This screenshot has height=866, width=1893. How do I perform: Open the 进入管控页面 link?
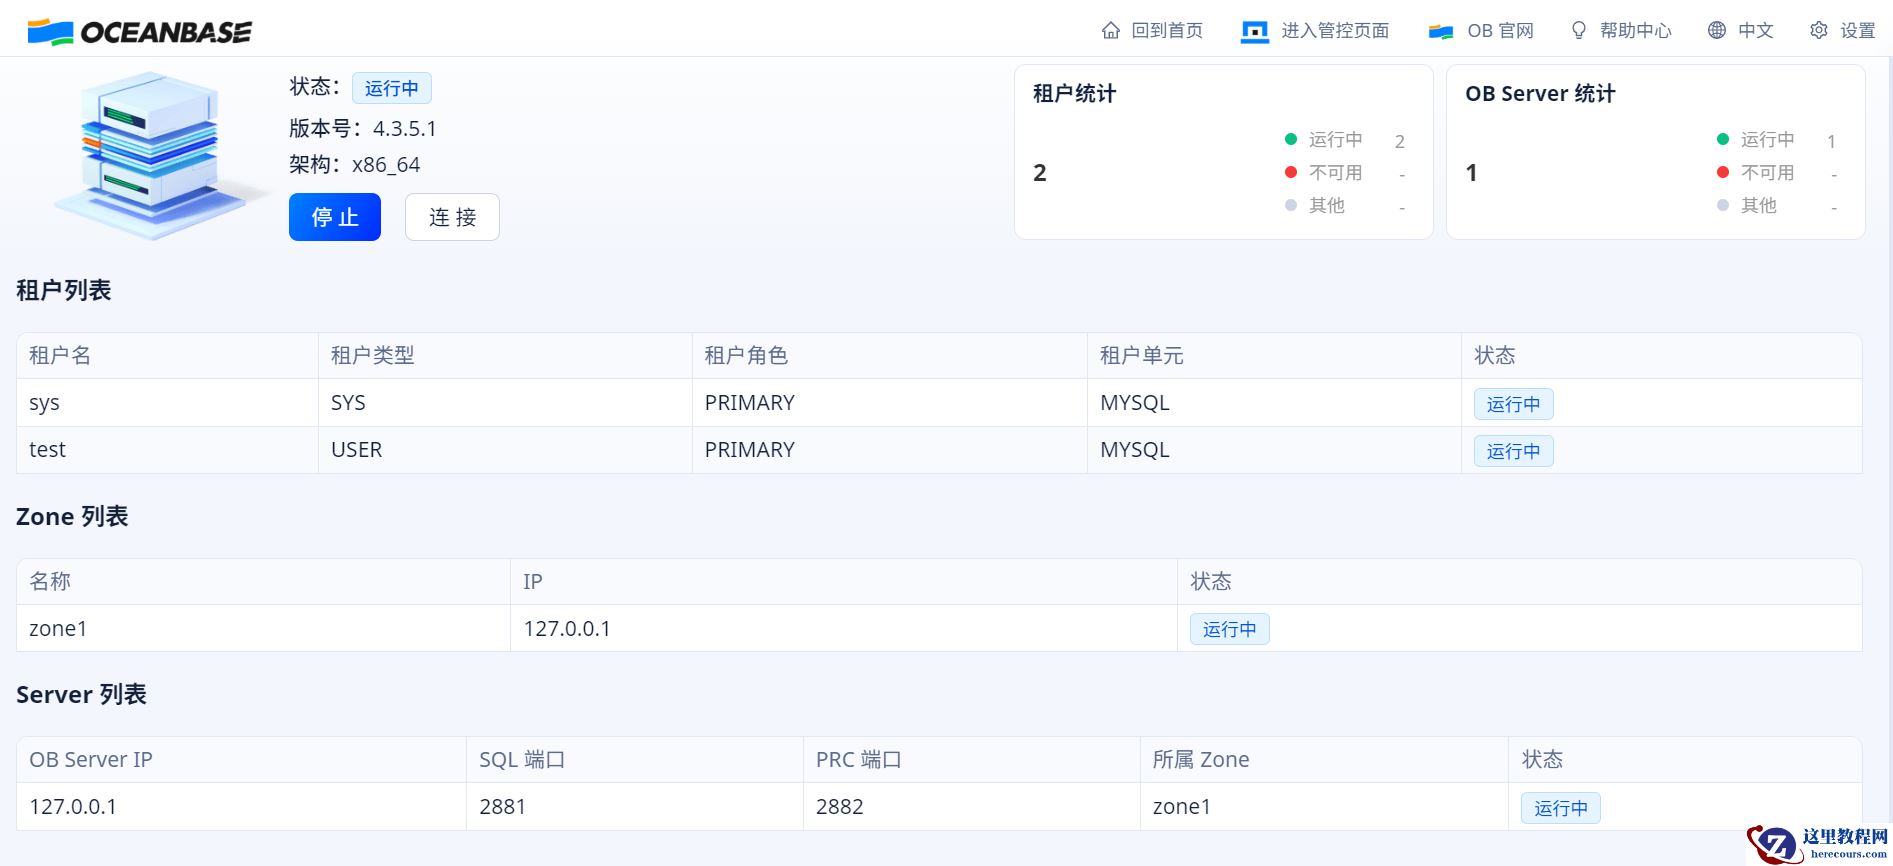click(x=1335, y=31)
